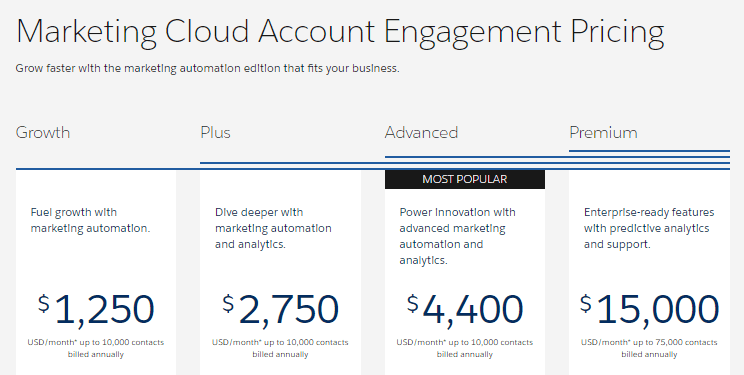Click 'Power innovation with advanced marketing' description

click(x=457, y=236)
